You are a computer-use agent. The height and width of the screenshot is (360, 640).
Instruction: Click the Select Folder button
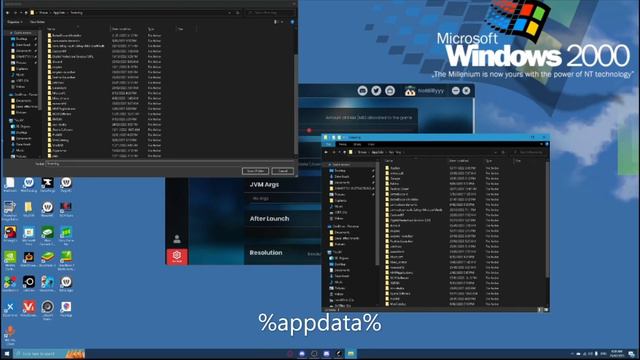point(255,171)
